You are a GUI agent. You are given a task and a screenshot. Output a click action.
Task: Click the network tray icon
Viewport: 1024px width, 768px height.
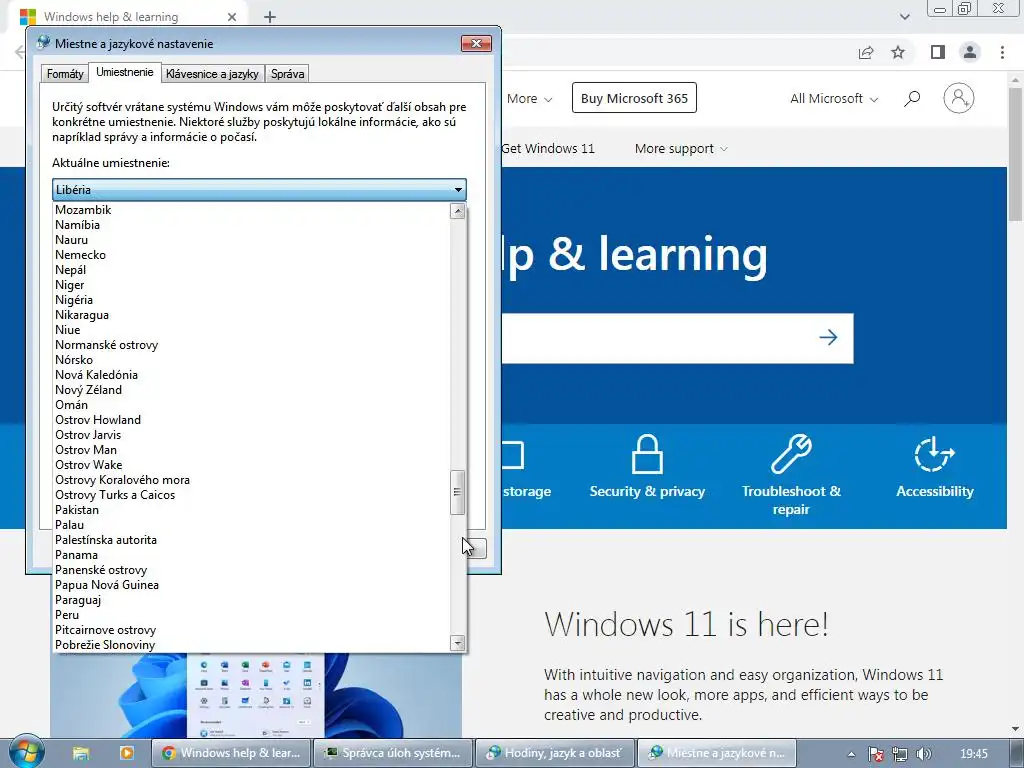[x=900, y=754]
